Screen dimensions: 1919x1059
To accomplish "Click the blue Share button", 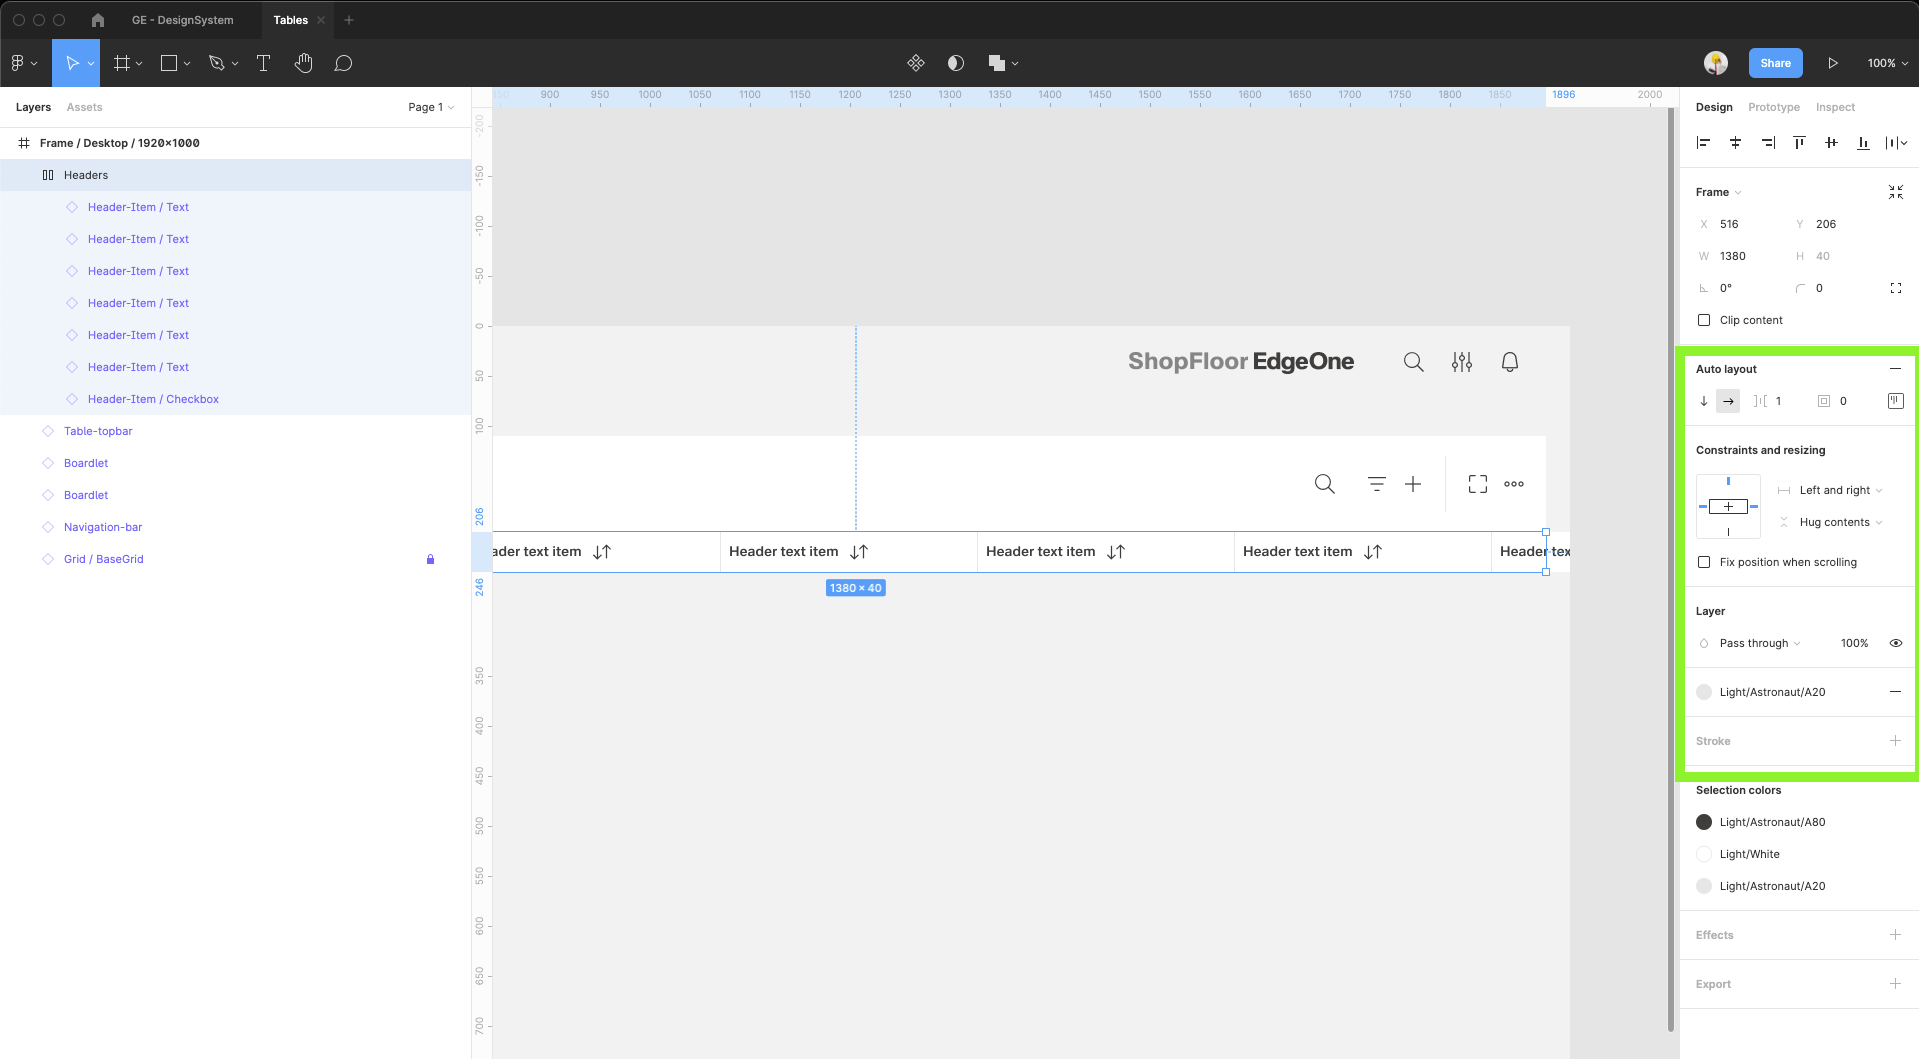I will [1775, 63].
